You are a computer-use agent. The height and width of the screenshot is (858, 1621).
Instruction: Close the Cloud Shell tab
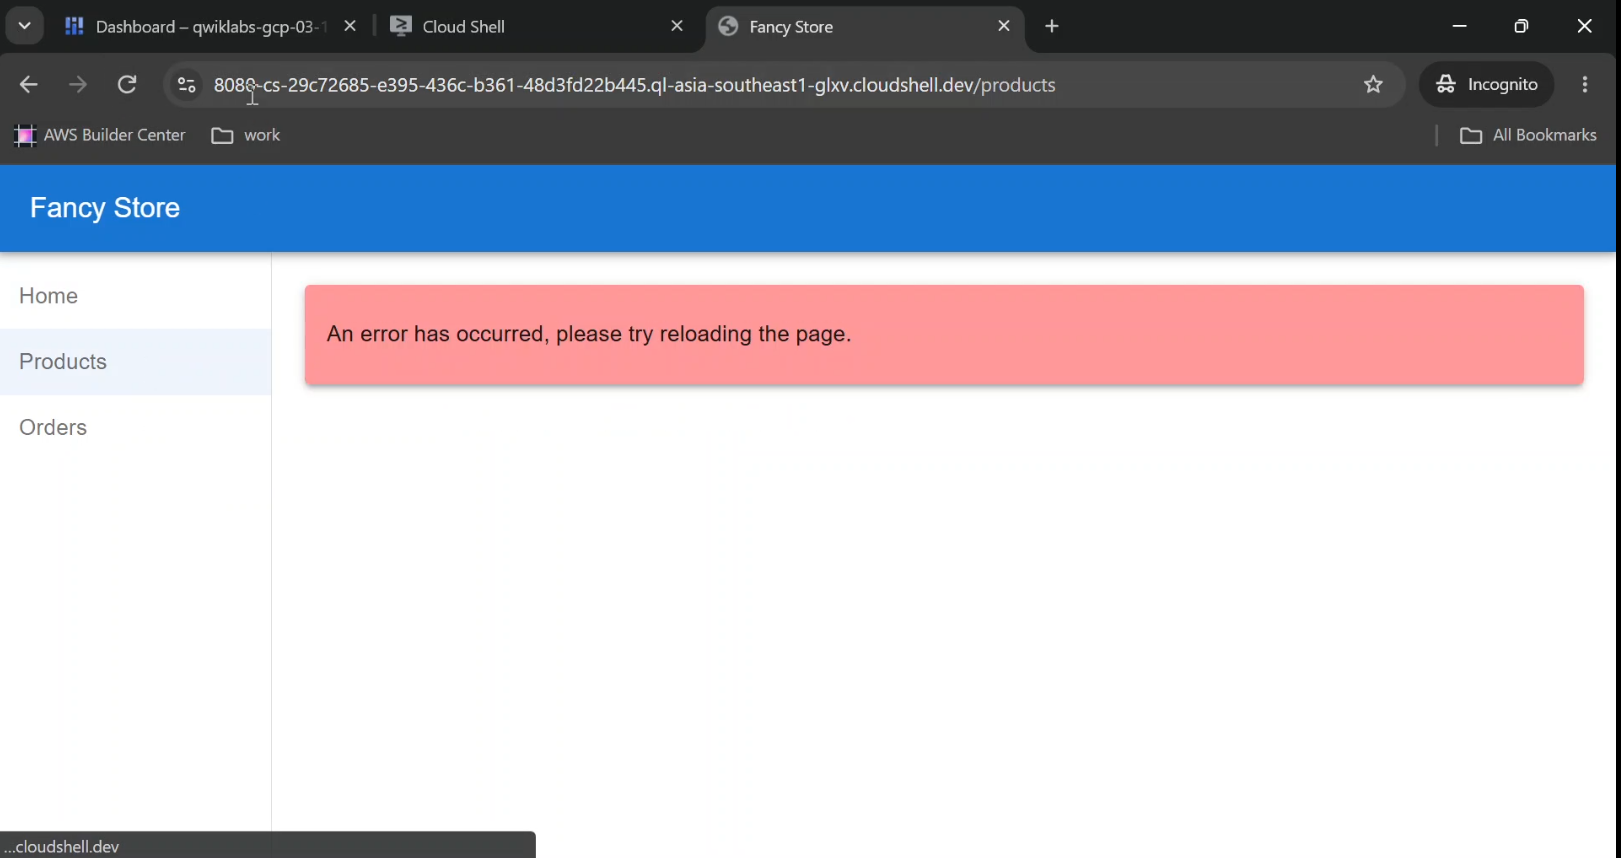pyautogui.click(x=677, y=27)
